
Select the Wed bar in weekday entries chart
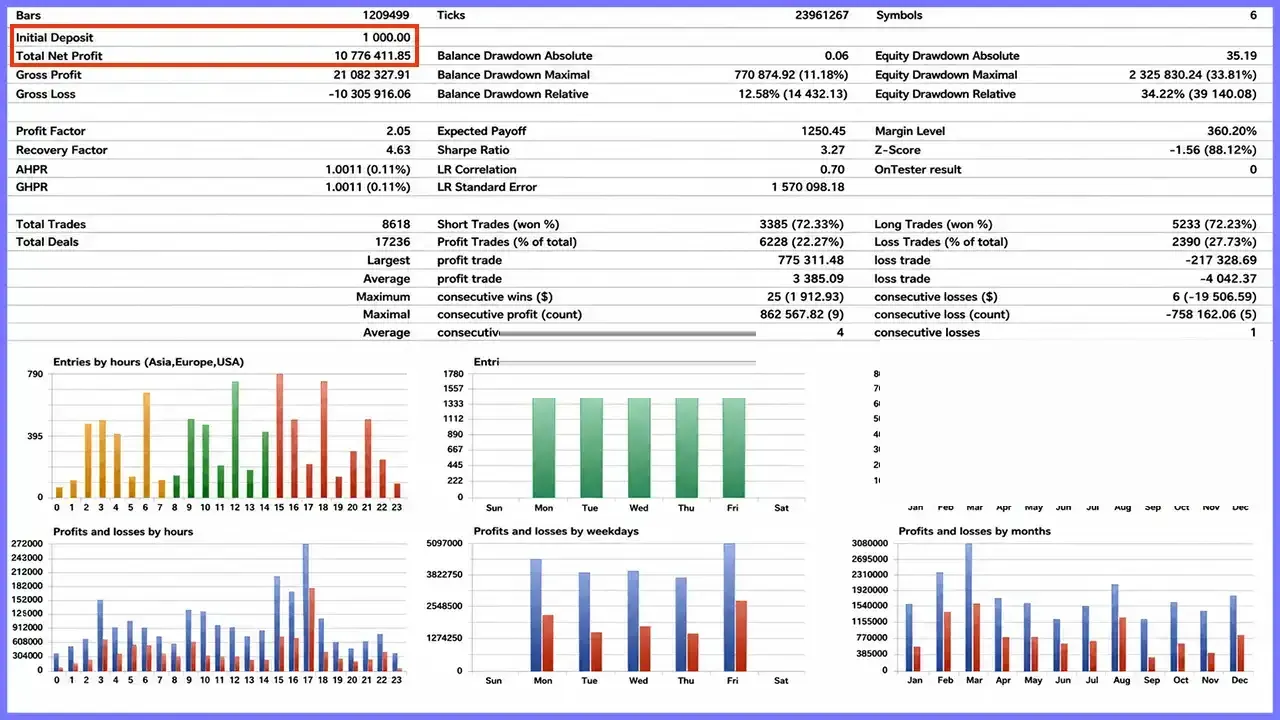coord(639,447)
